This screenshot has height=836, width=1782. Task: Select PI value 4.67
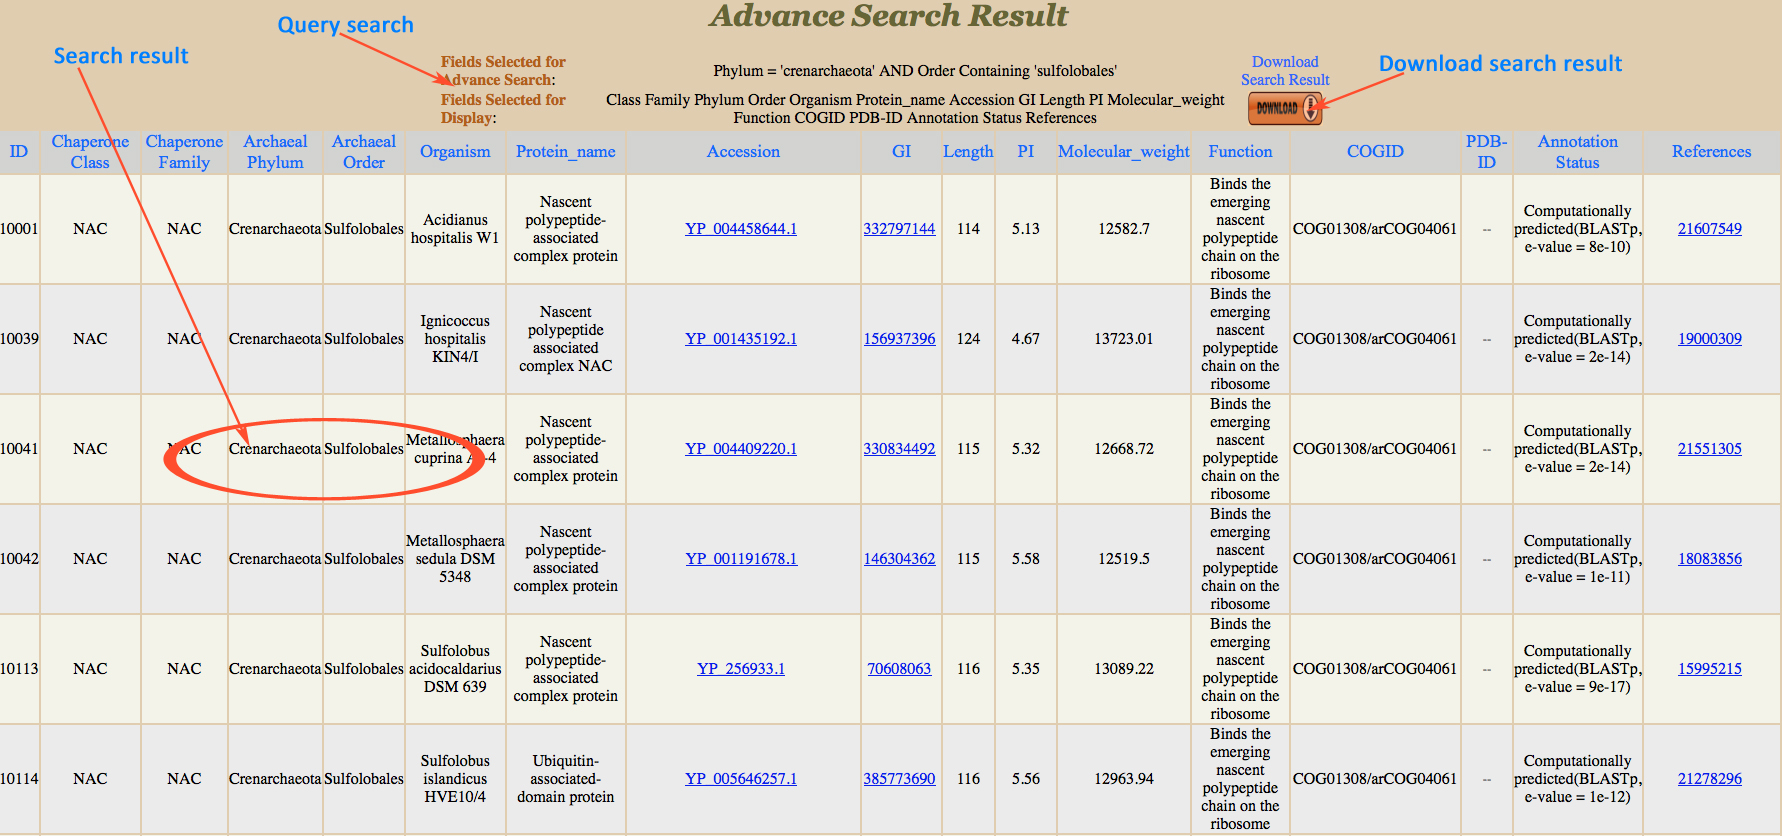[x=1026, y=339]
